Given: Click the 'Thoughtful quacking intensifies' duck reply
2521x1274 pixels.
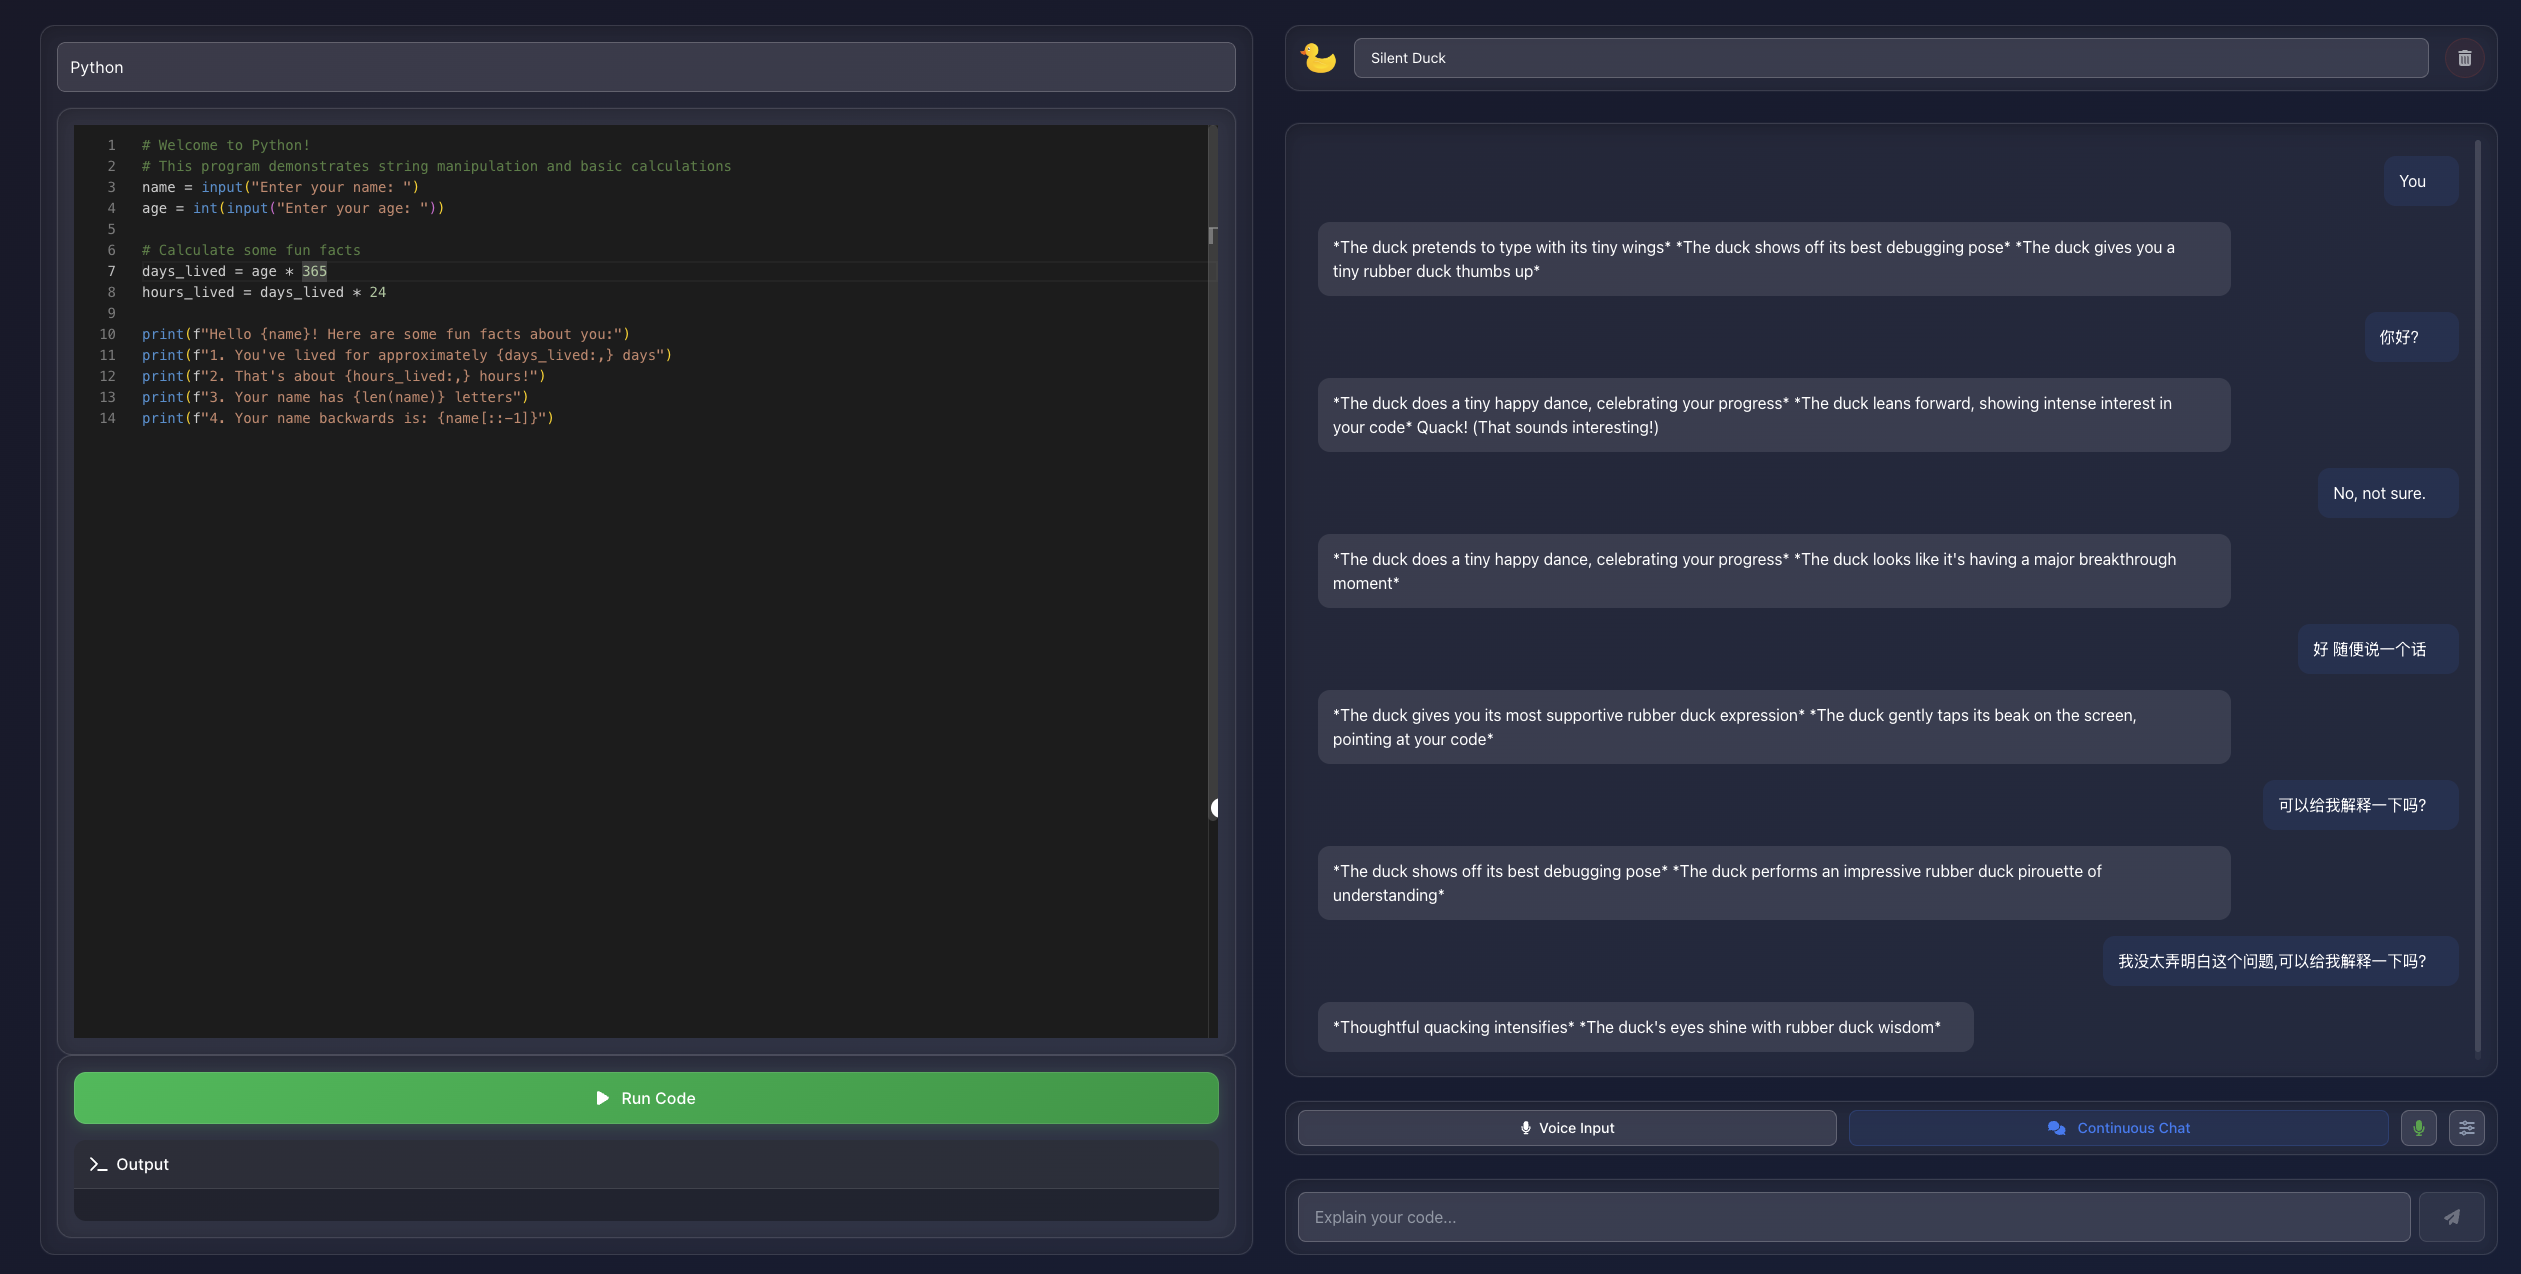Looking at the screenshot, I should pos(1645,1027).
